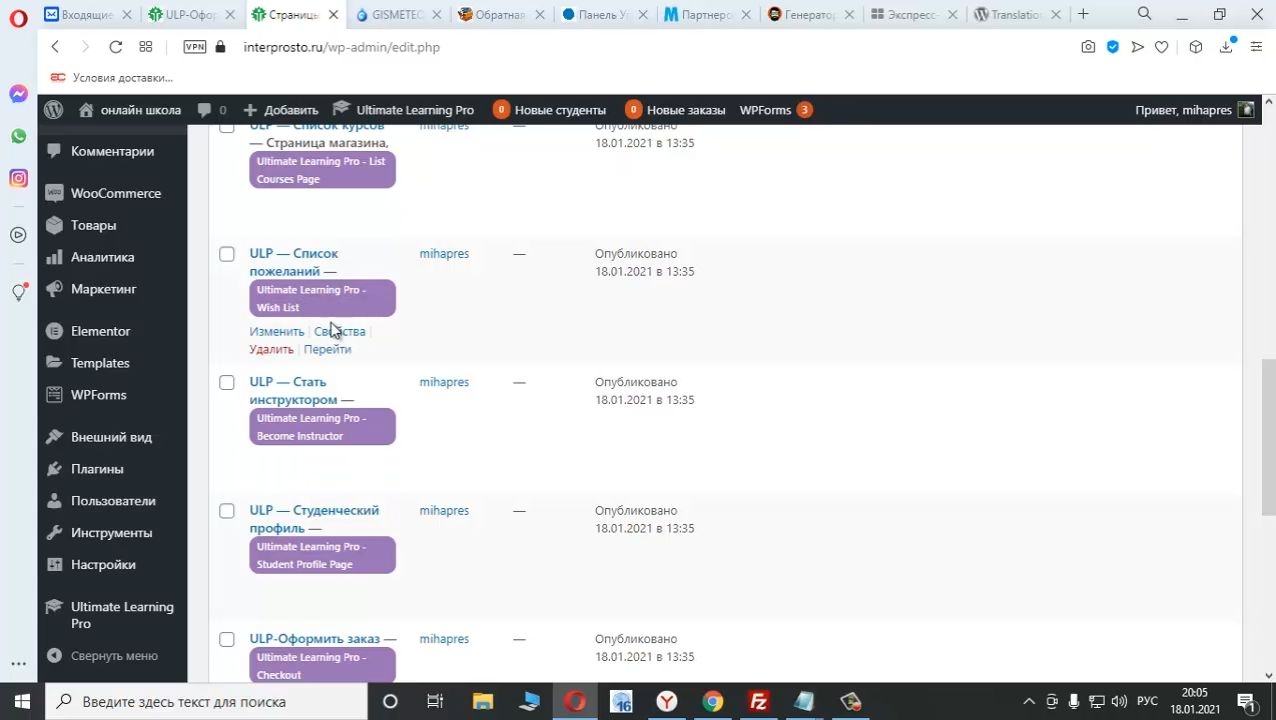Tick the checkbox for ULP — Стать инструктором

227,382
